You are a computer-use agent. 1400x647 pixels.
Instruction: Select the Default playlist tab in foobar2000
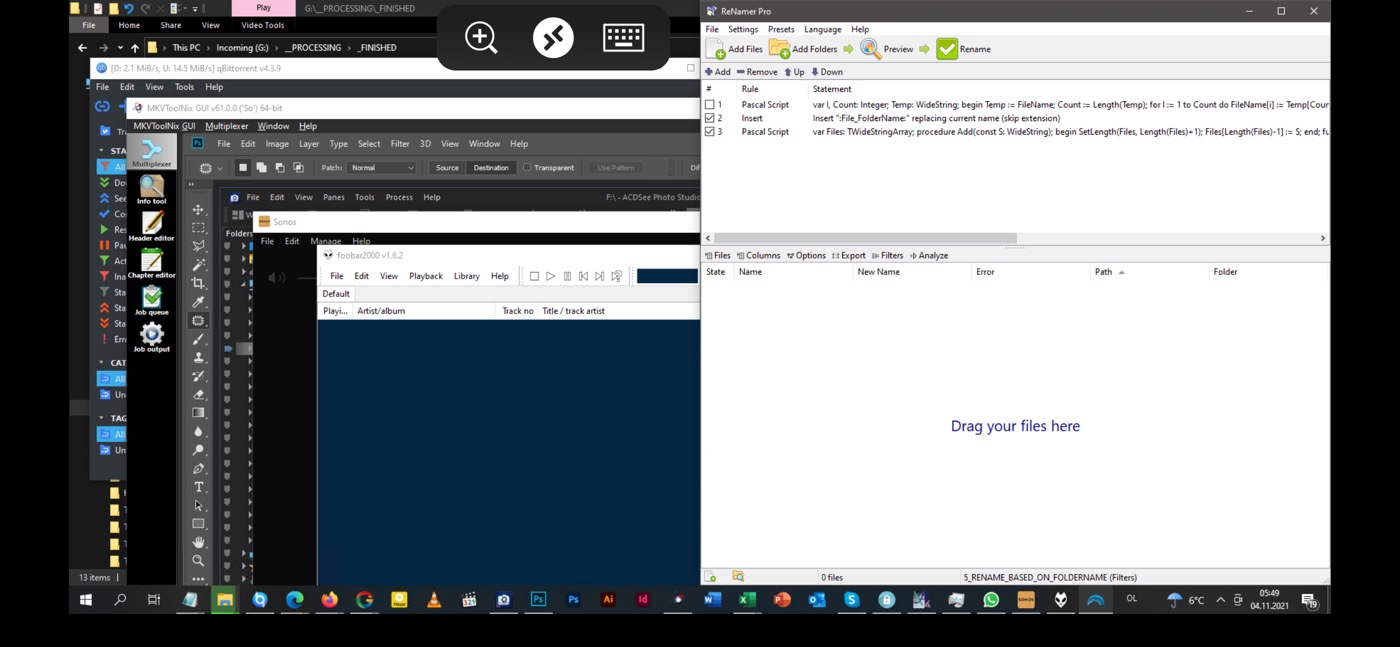point(336,294)
